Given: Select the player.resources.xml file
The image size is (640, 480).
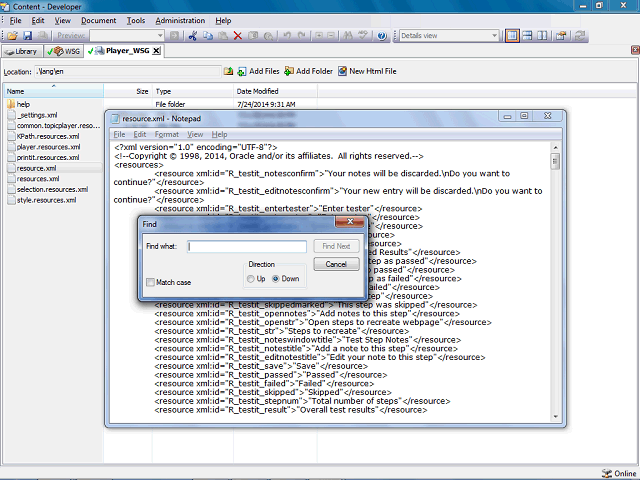Looking at the screenshot, I should [48, 147].
